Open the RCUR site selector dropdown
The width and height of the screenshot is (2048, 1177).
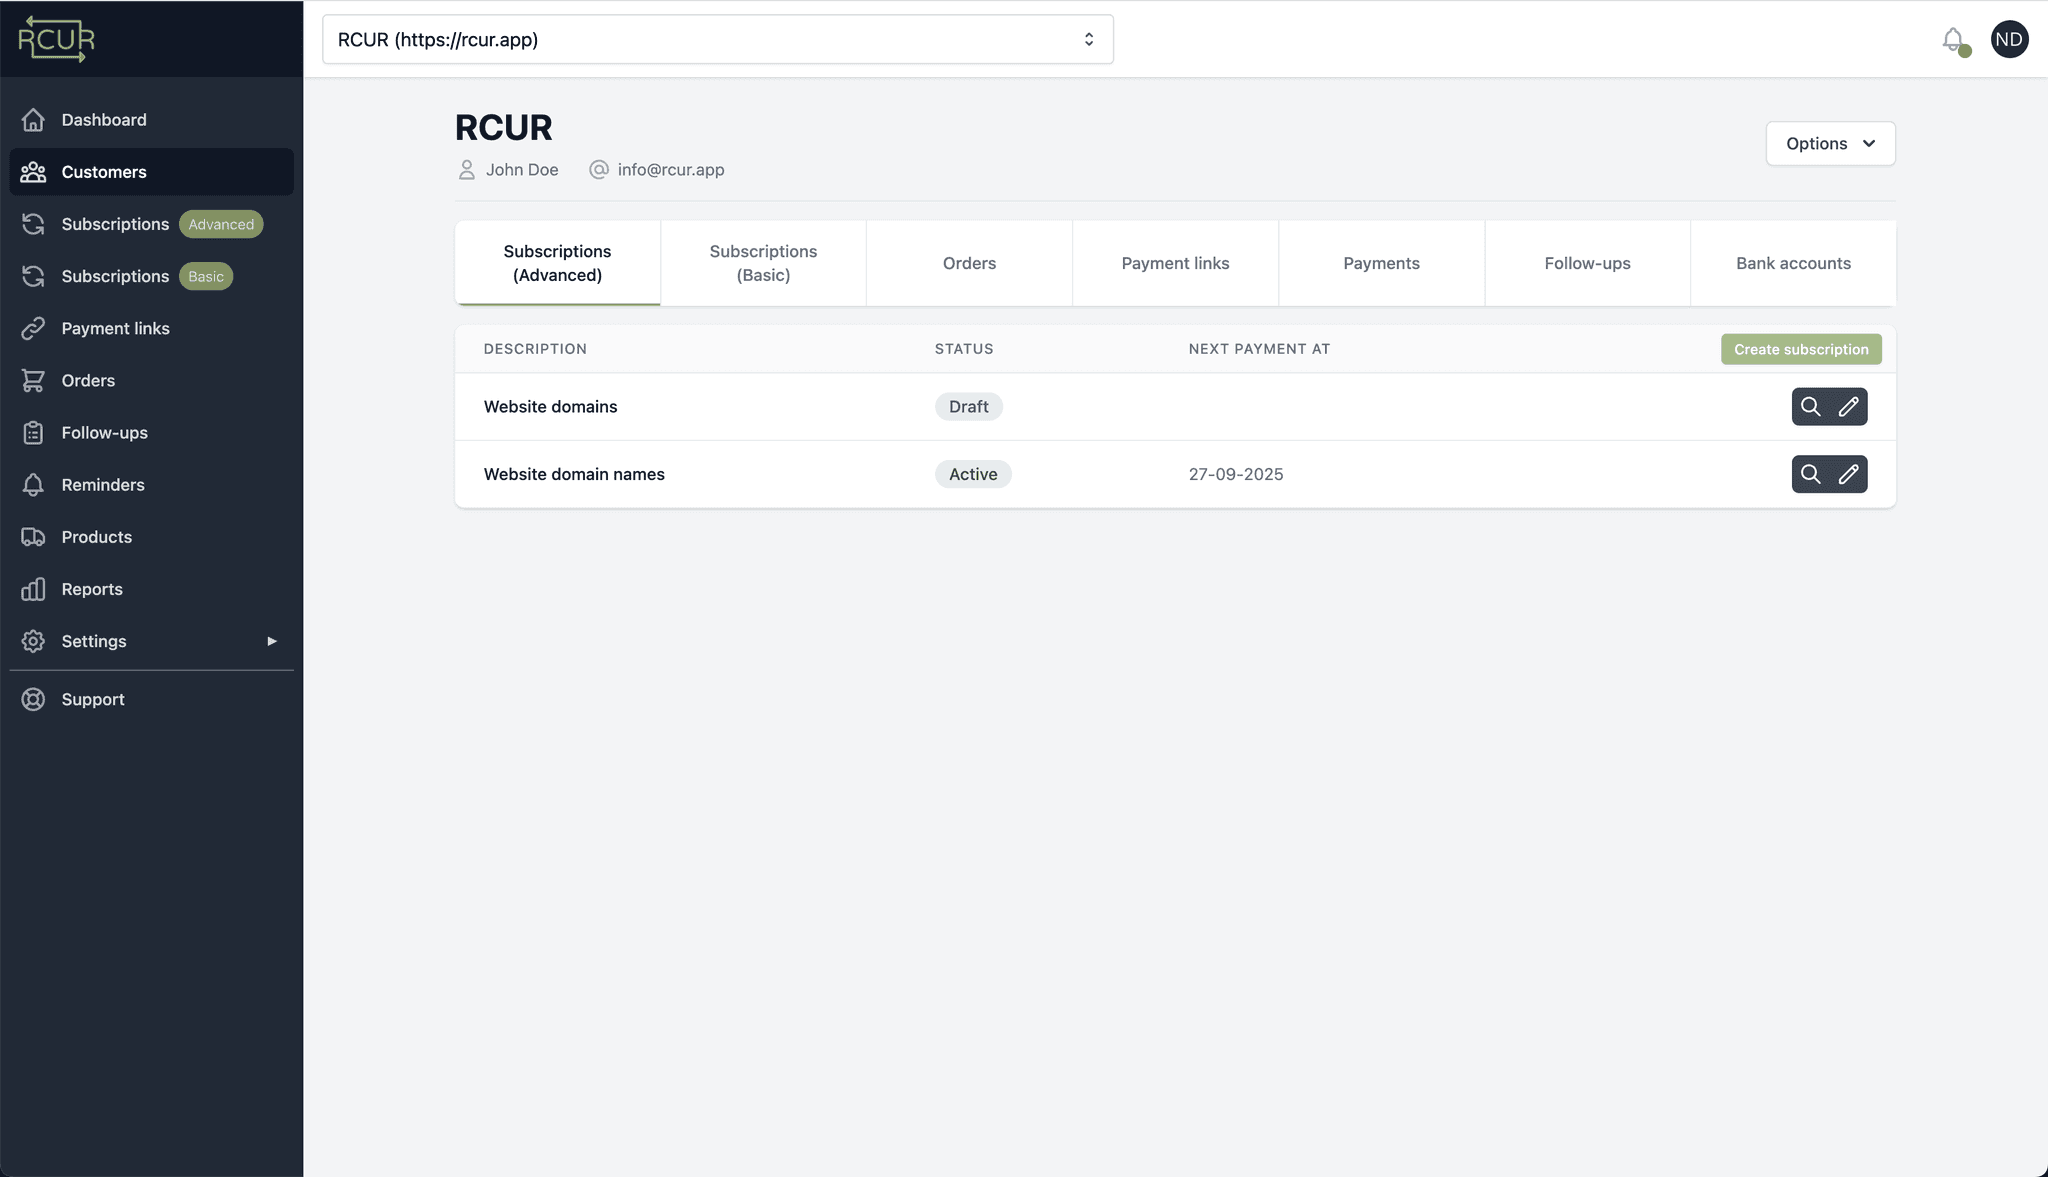[716, 39]
